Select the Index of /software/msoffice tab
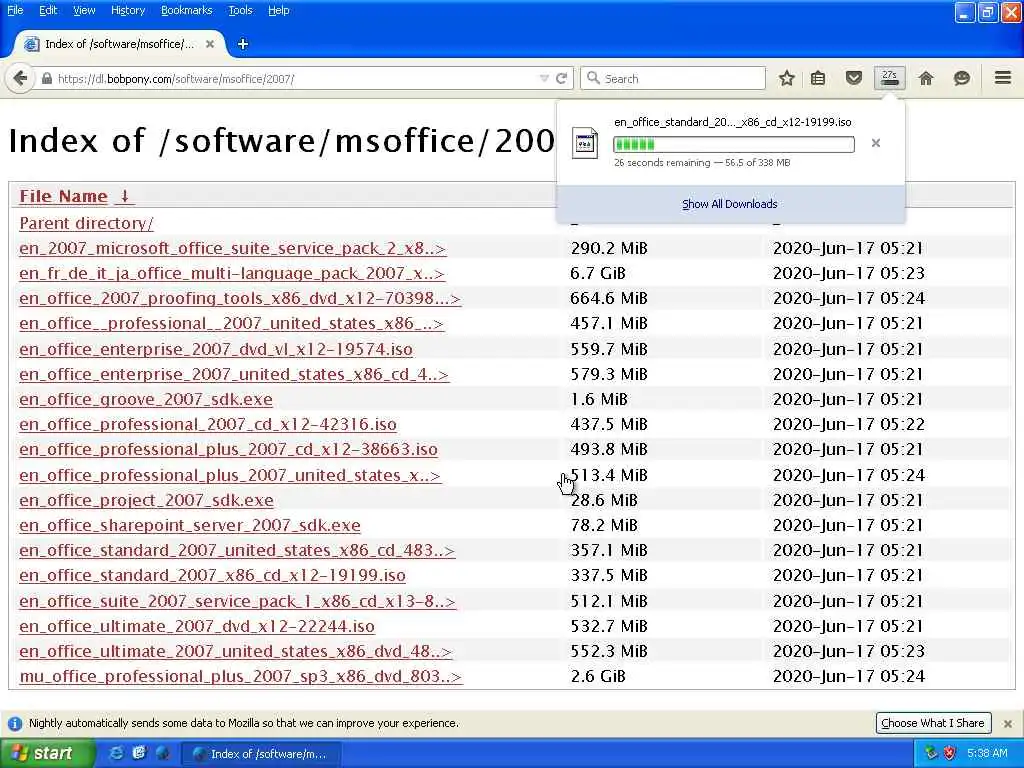Image resolution: width=1024 pixels, height=768 pixels. tap(119, 44)
